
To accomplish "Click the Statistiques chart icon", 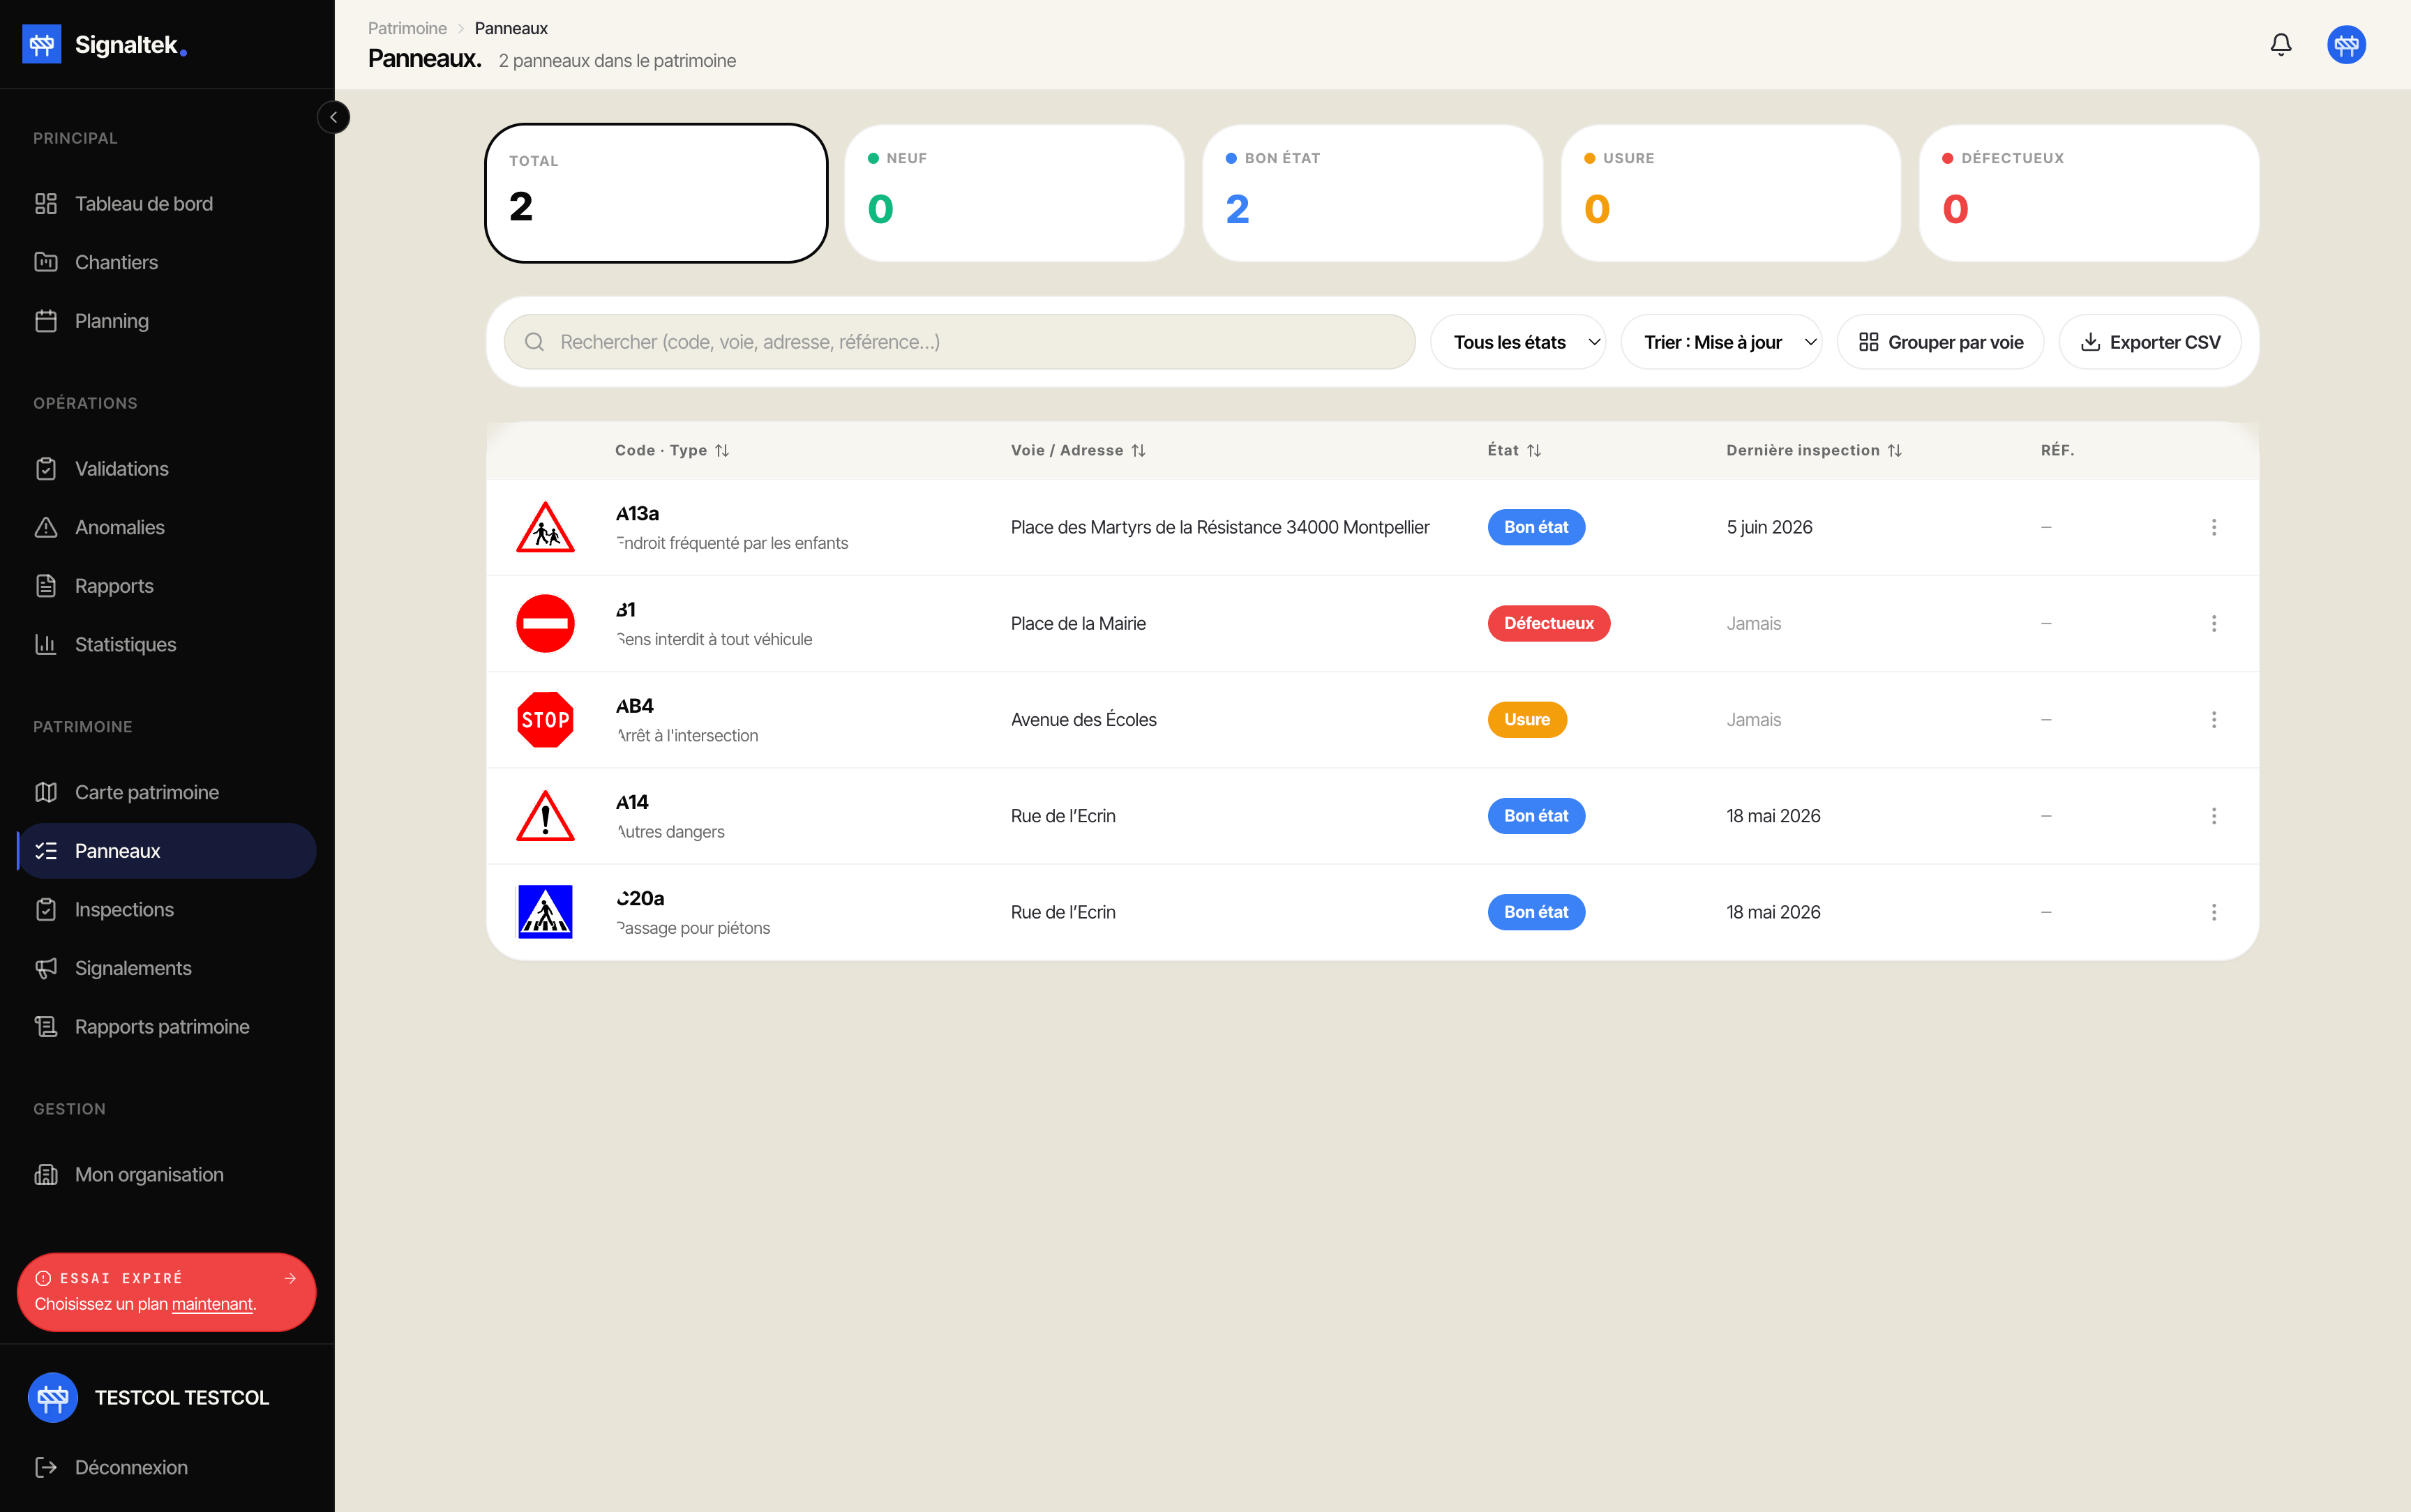I will 46,645.
